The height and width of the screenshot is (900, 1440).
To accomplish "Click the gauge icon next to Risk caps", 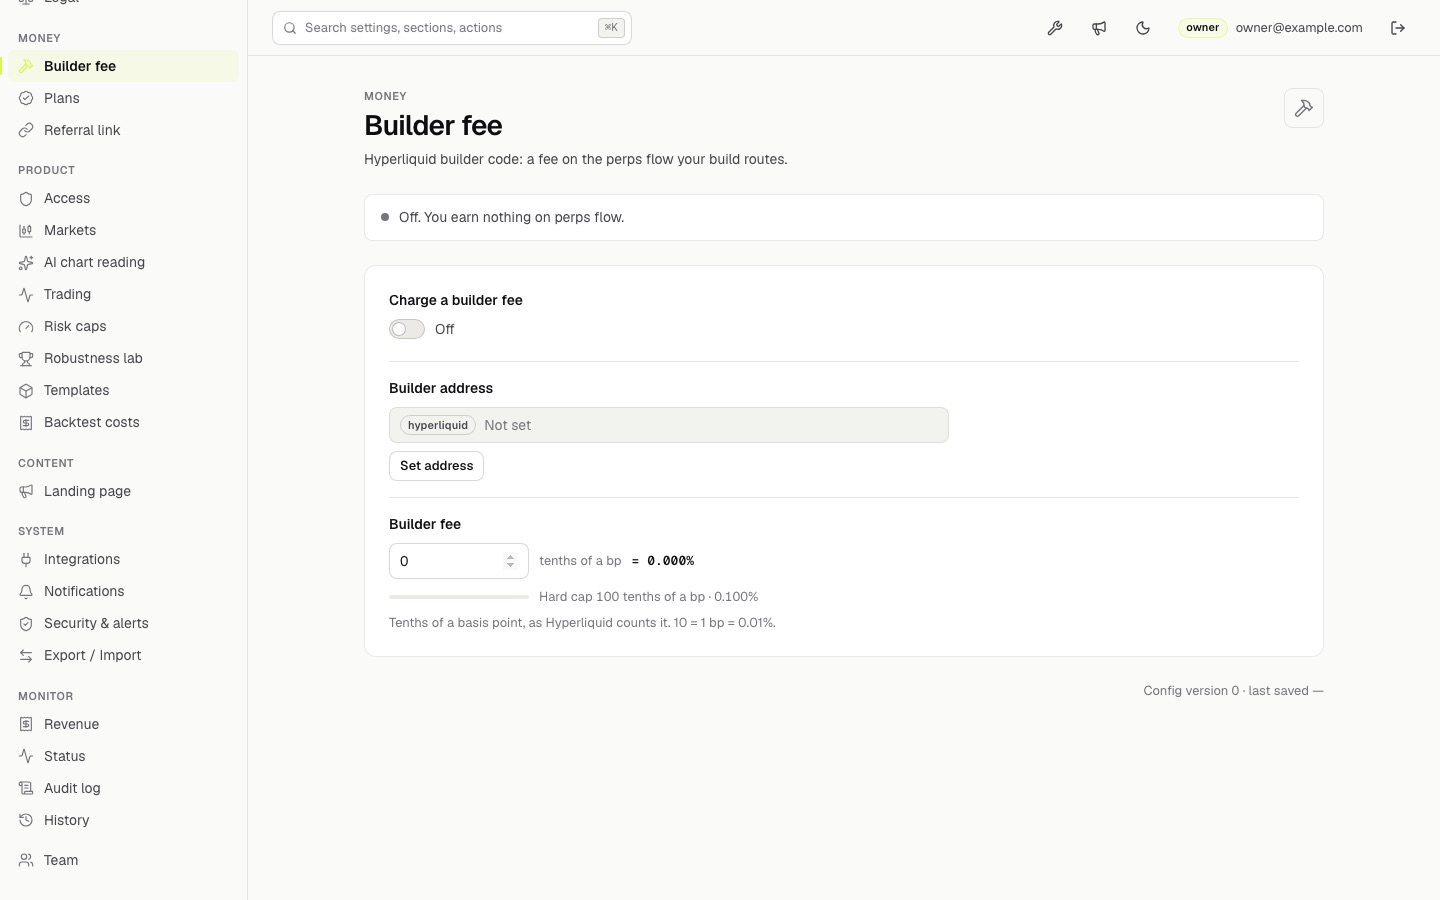I will [26, 326].
